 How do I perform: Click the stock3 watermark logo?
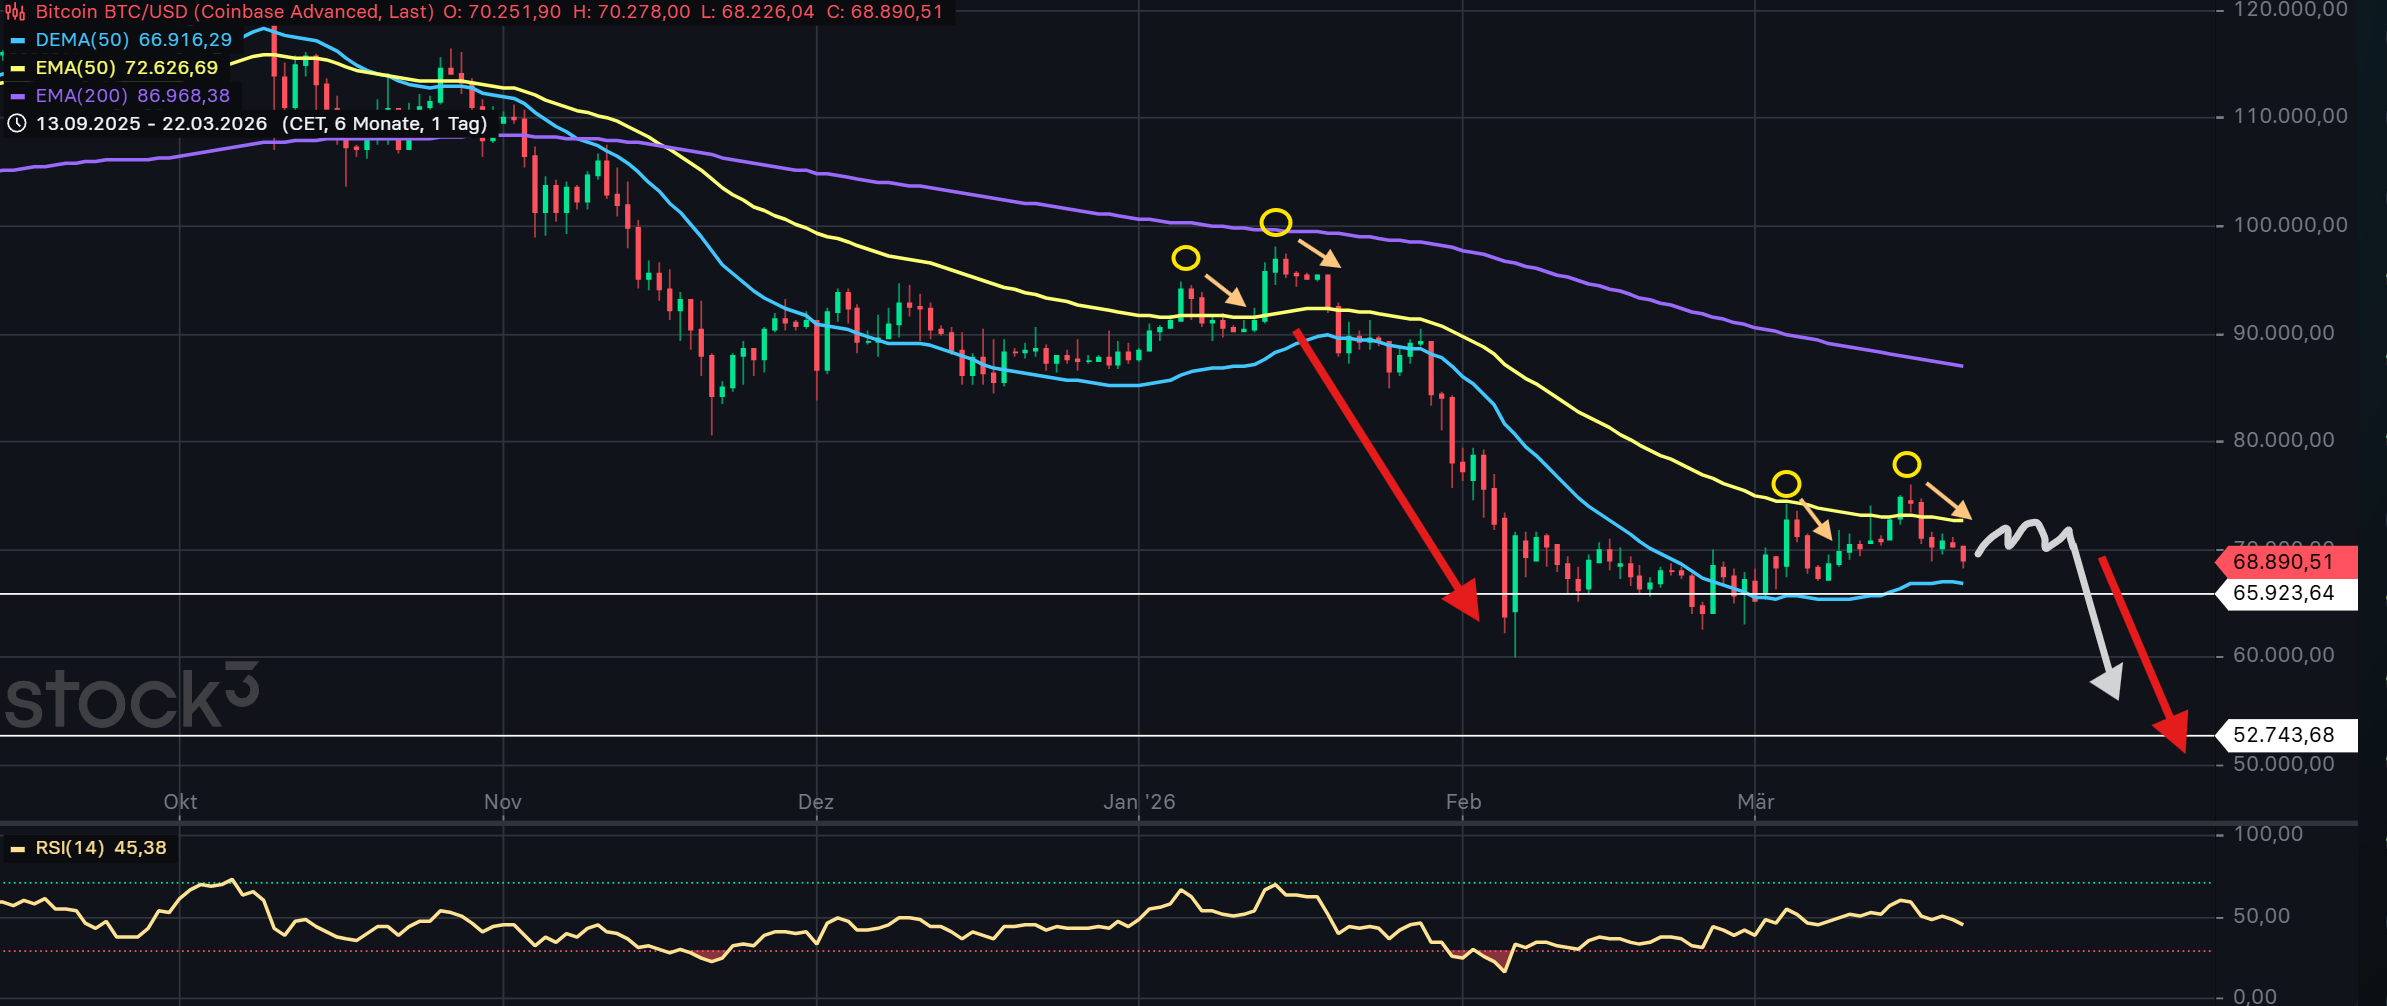pyautogui.click(x=132, y=696)
